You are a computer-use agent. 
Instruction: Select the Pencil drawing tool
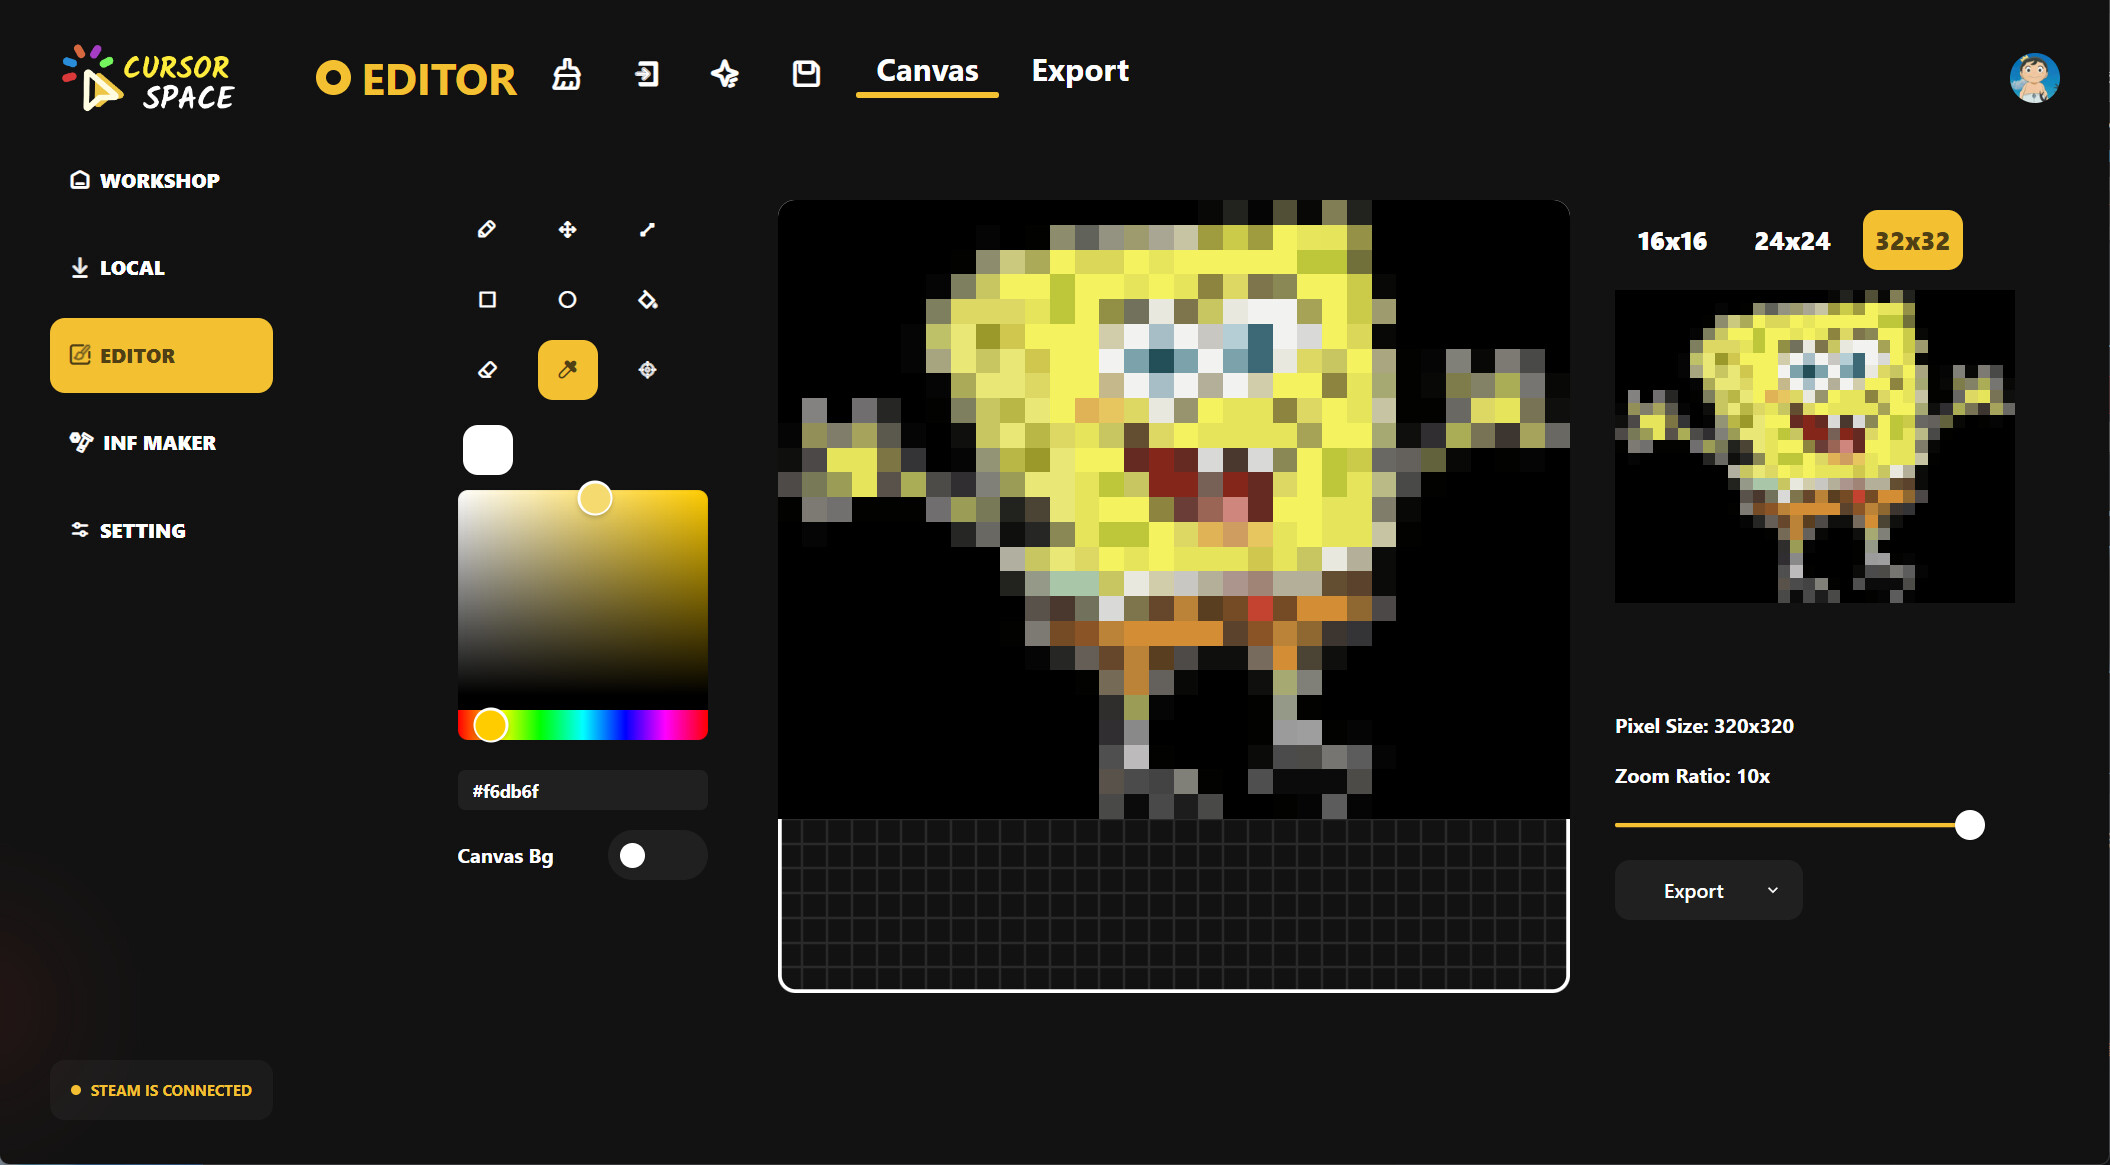pyautogui.click(x=487, y=229)
